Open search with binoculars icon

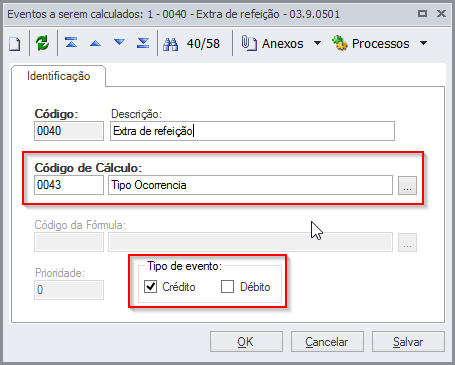pos(171,44)
